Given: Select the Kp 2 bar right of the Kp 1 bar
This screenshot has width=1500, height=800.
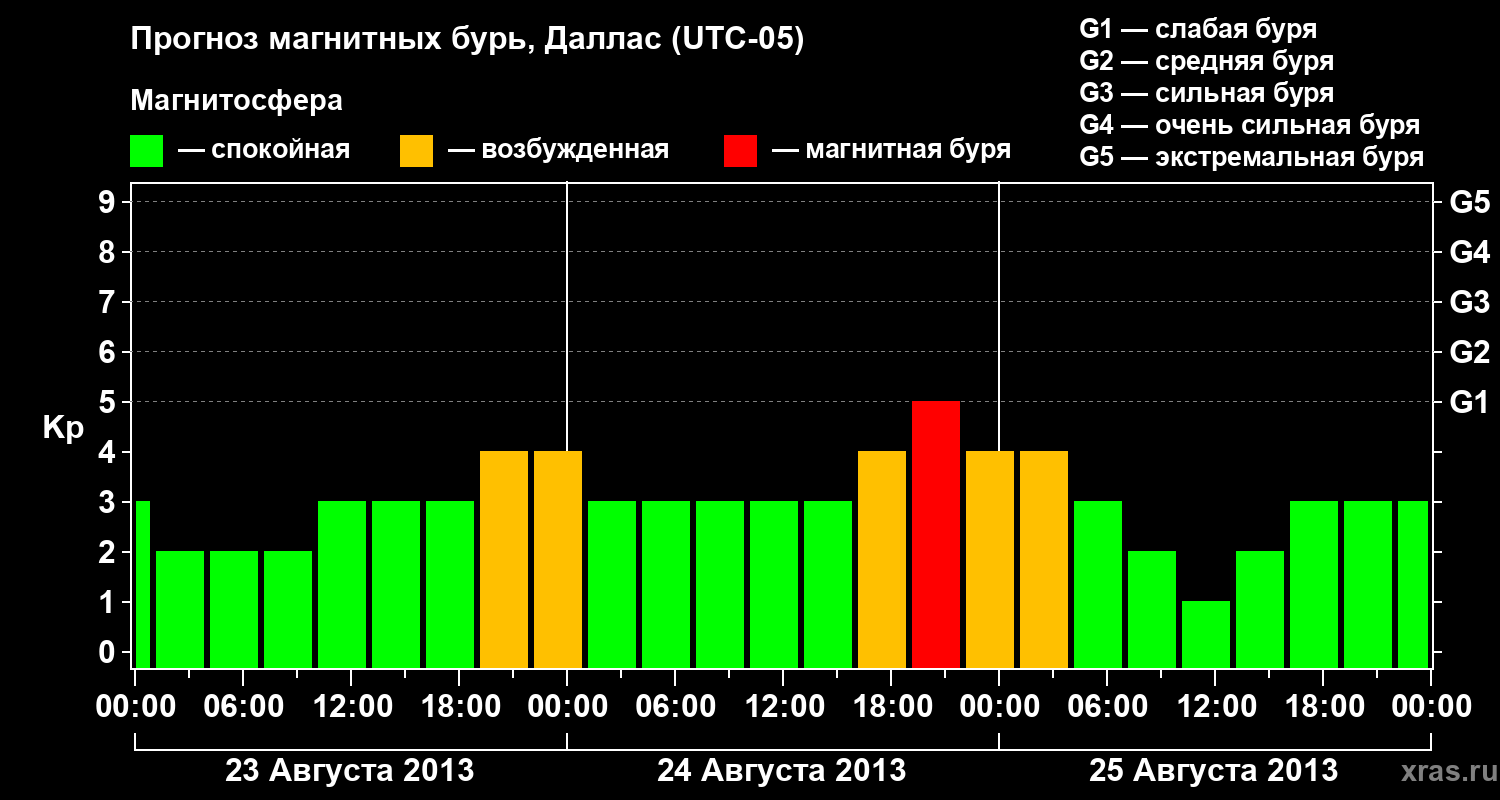Looking at the screenshot, I should [x=1260, y=610].
